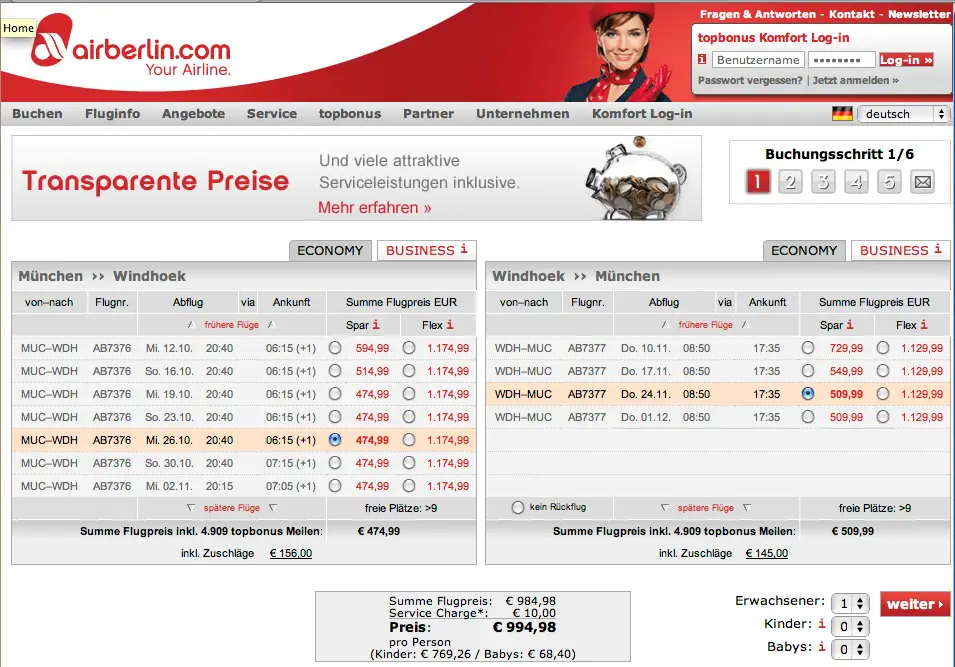This screenshot has width=955, height=667.
Task: Click the envelope booking step icon
Action: (x=923, y=182)
